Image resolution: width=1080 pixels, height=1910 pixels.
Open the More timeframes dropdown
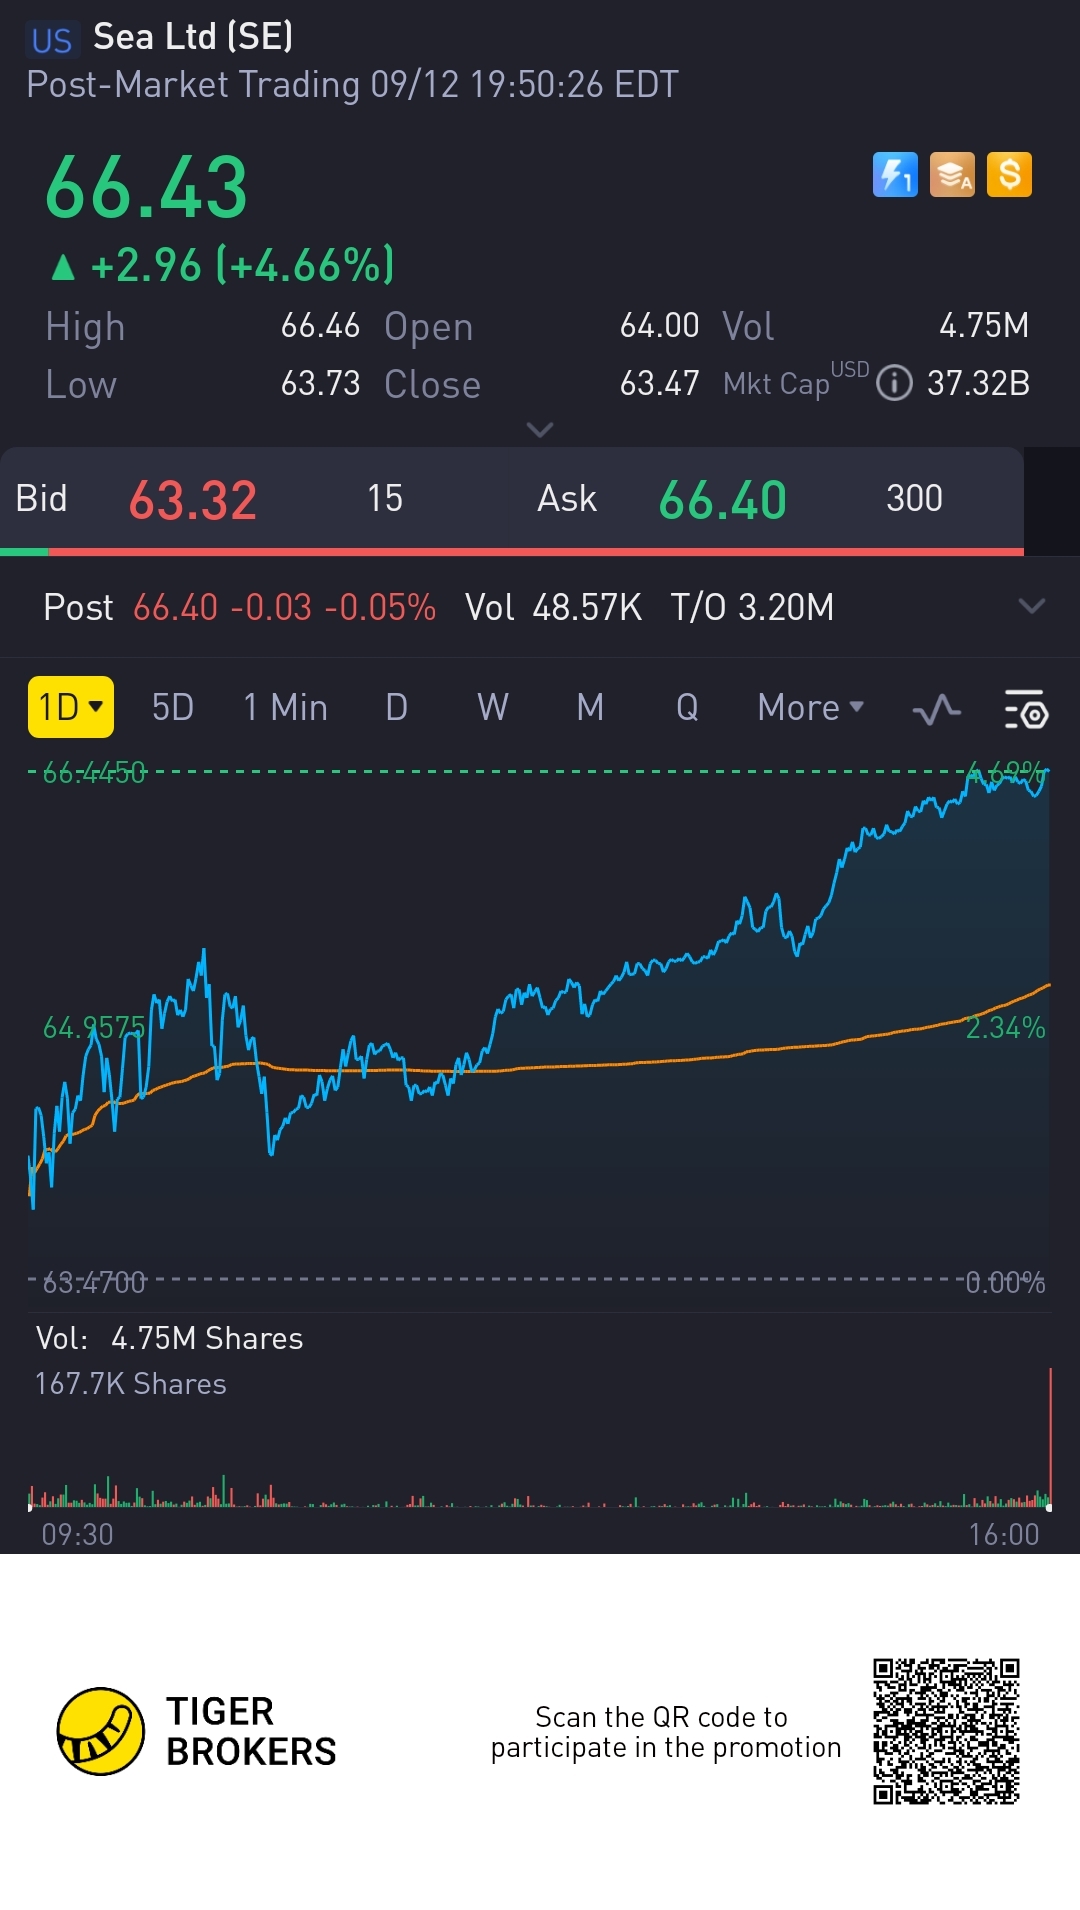click(811, 707)
